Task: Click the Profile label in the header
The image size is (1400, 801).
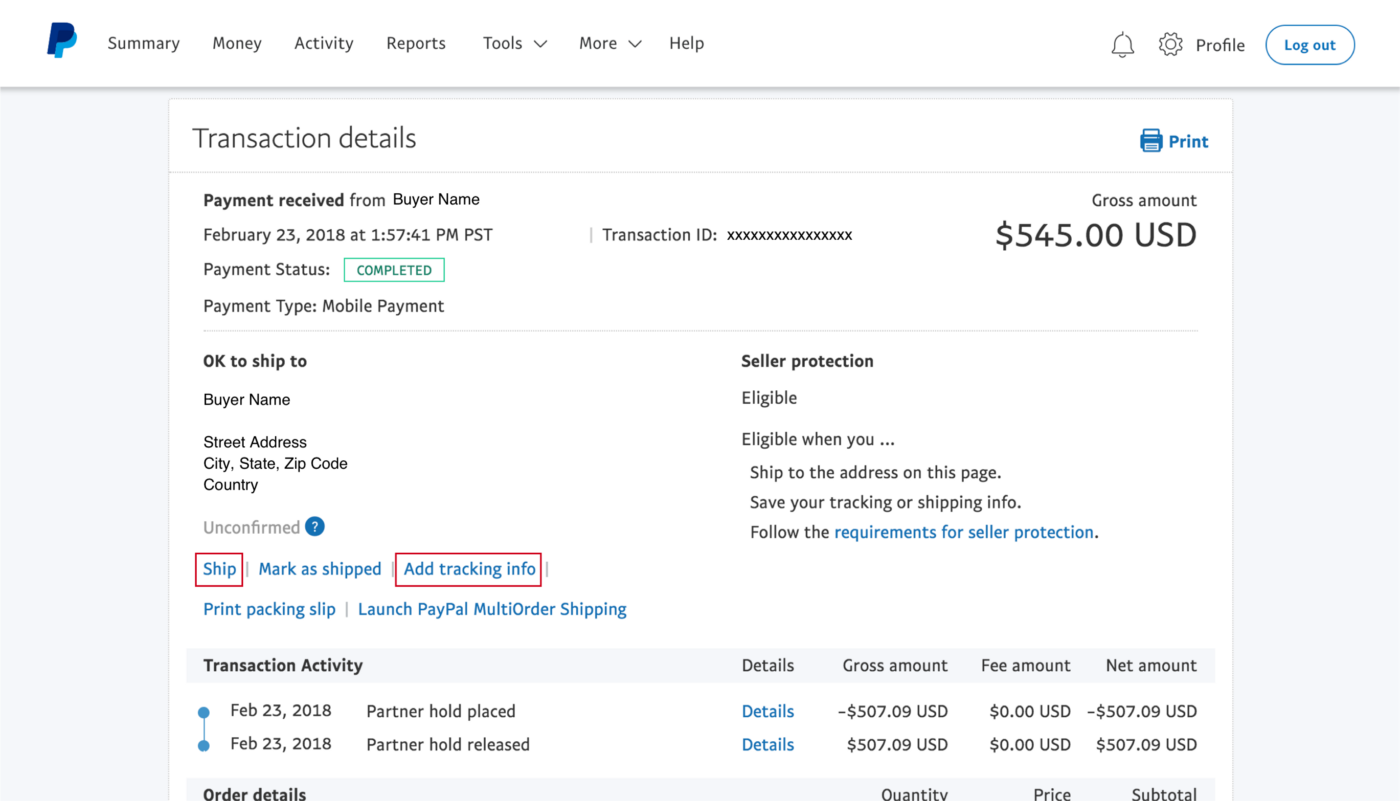Action: tap(1220, 44)
